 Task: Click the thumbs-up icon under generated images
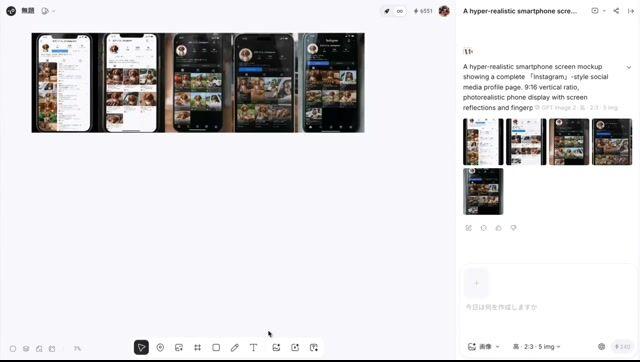498,228
